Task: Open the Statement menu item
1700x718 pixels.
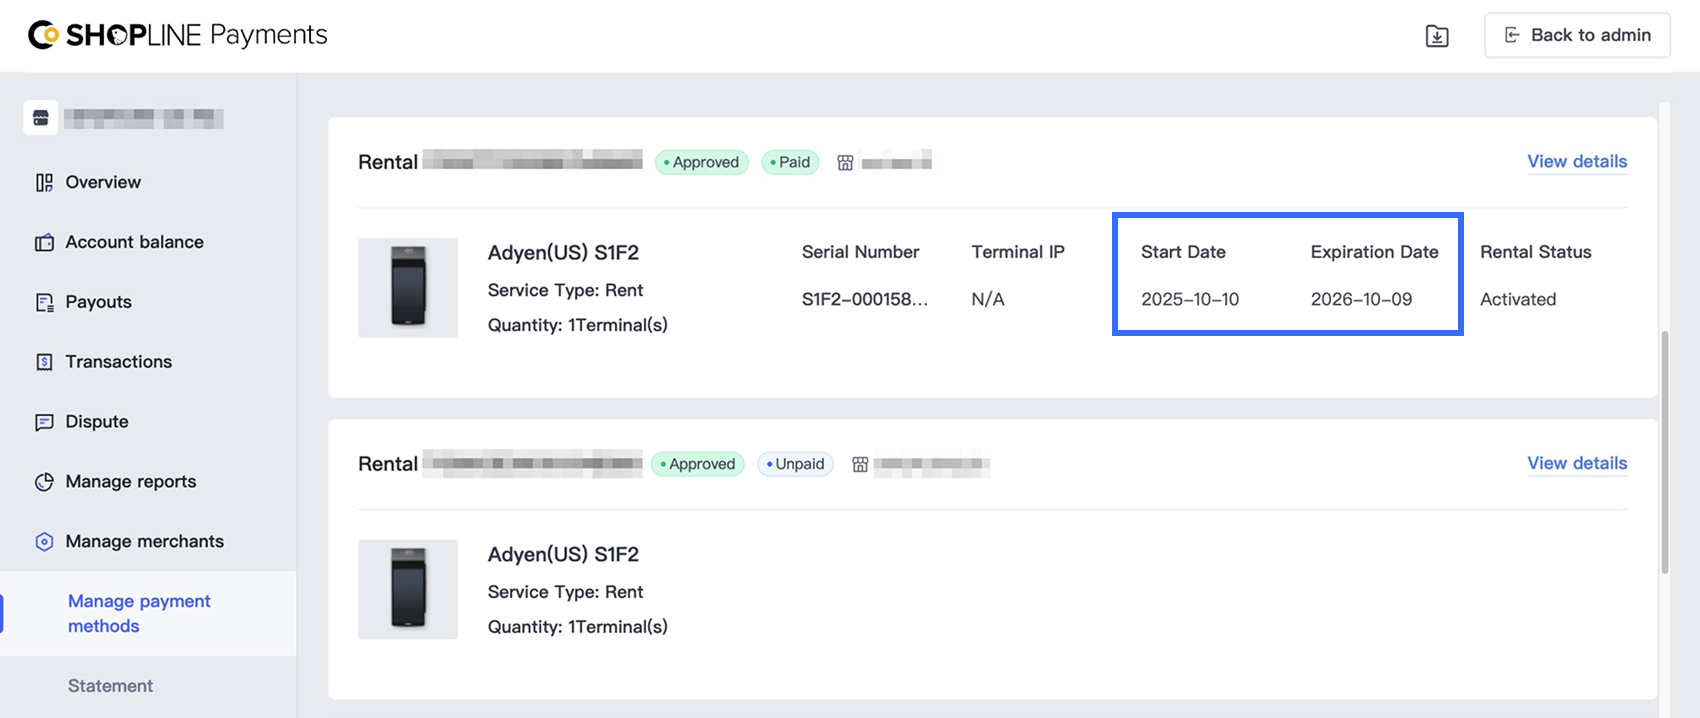Action: pos(110,686)
